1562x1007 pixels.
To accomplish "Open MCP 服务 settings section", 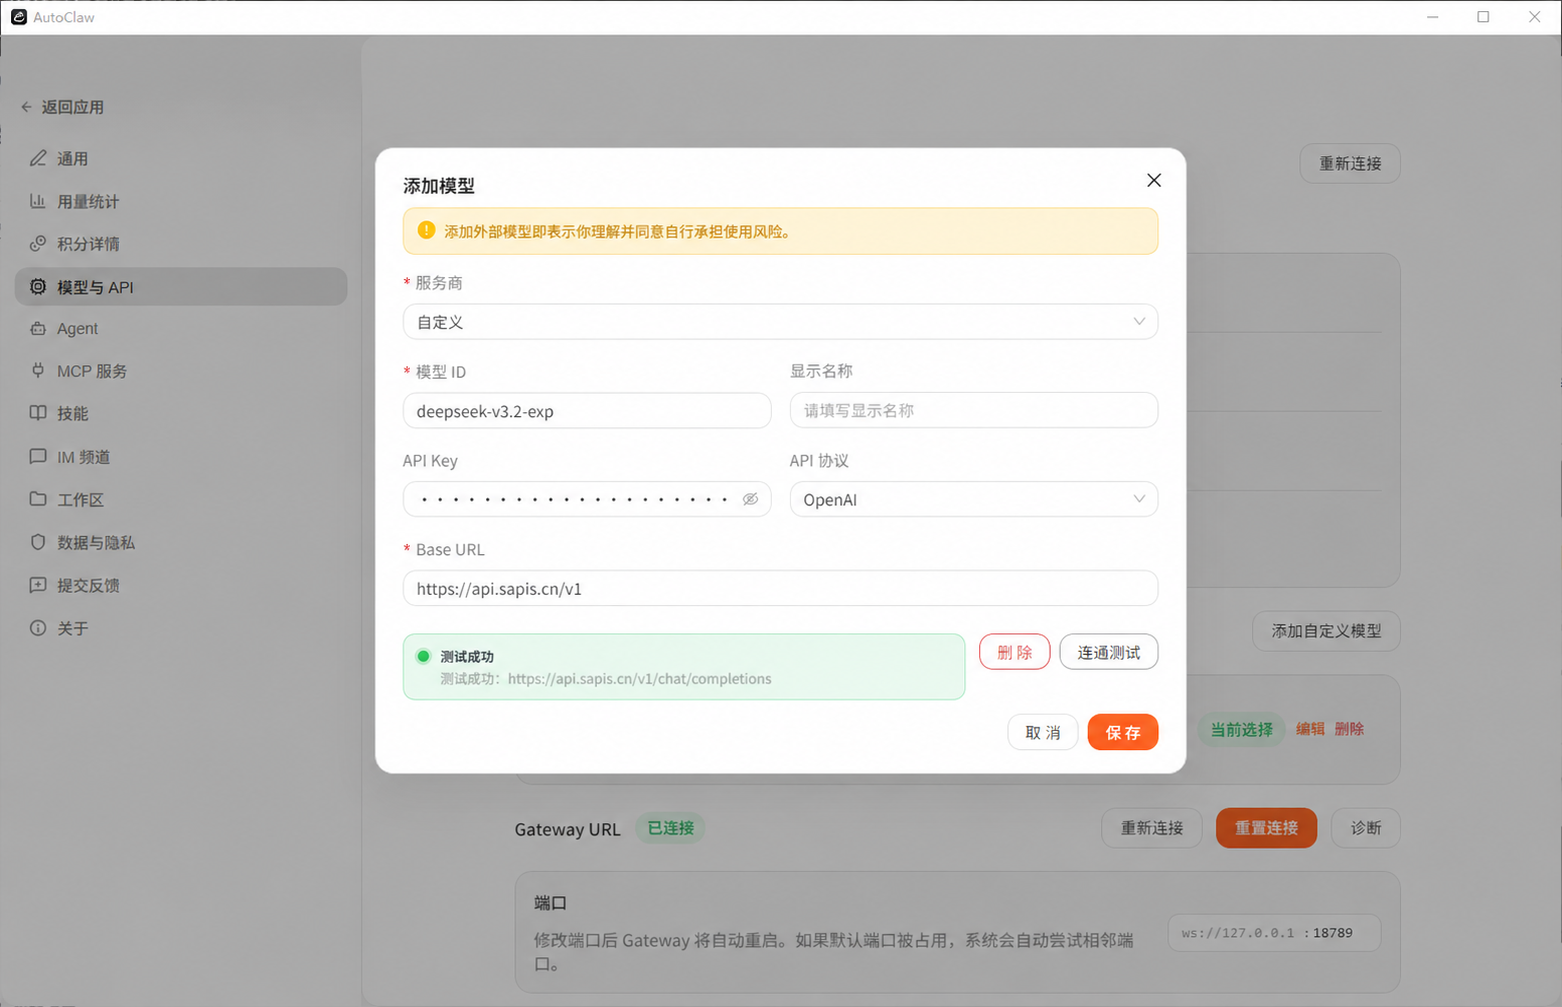I will pos(181,371).
